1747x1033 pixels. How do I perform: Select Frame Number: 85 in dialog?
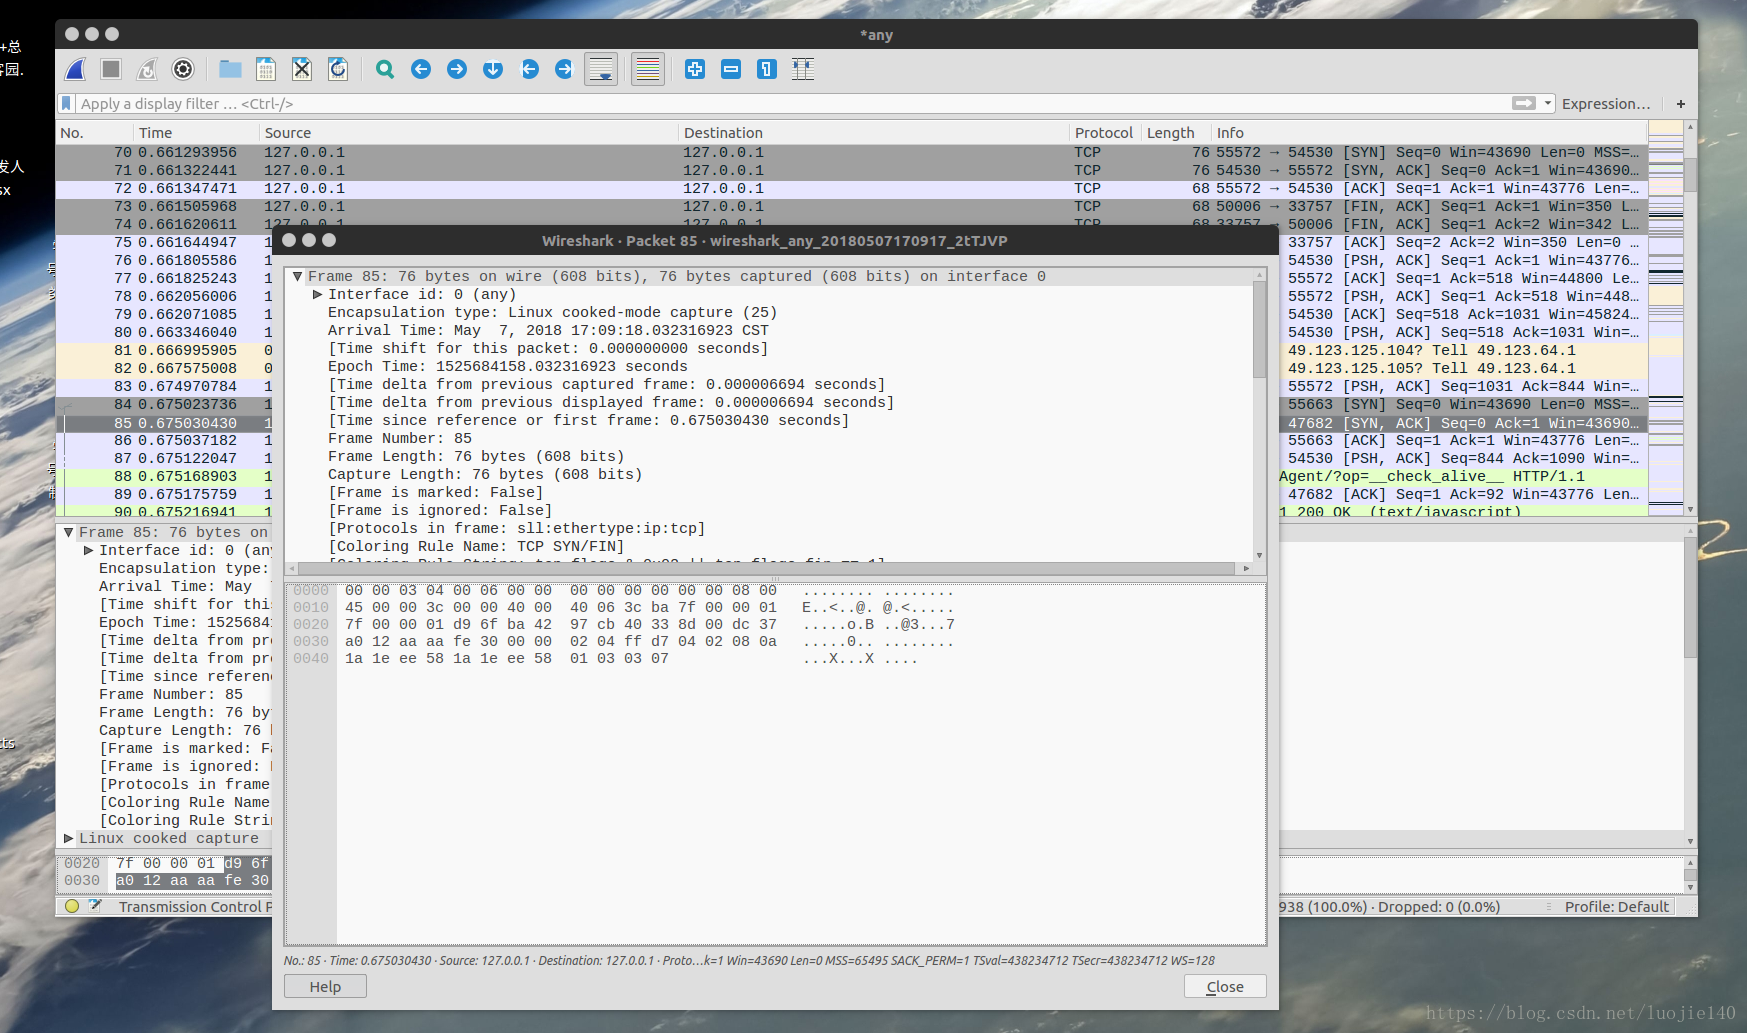[400, 438]
